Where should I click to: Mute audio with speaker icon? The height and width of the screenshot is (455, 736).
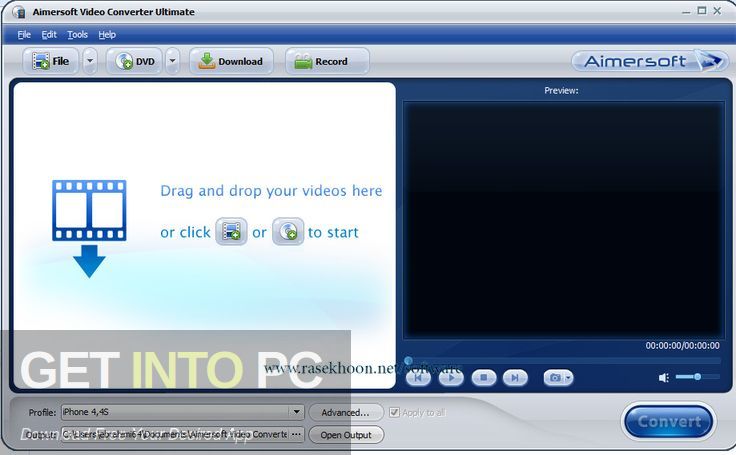[664, 378]
